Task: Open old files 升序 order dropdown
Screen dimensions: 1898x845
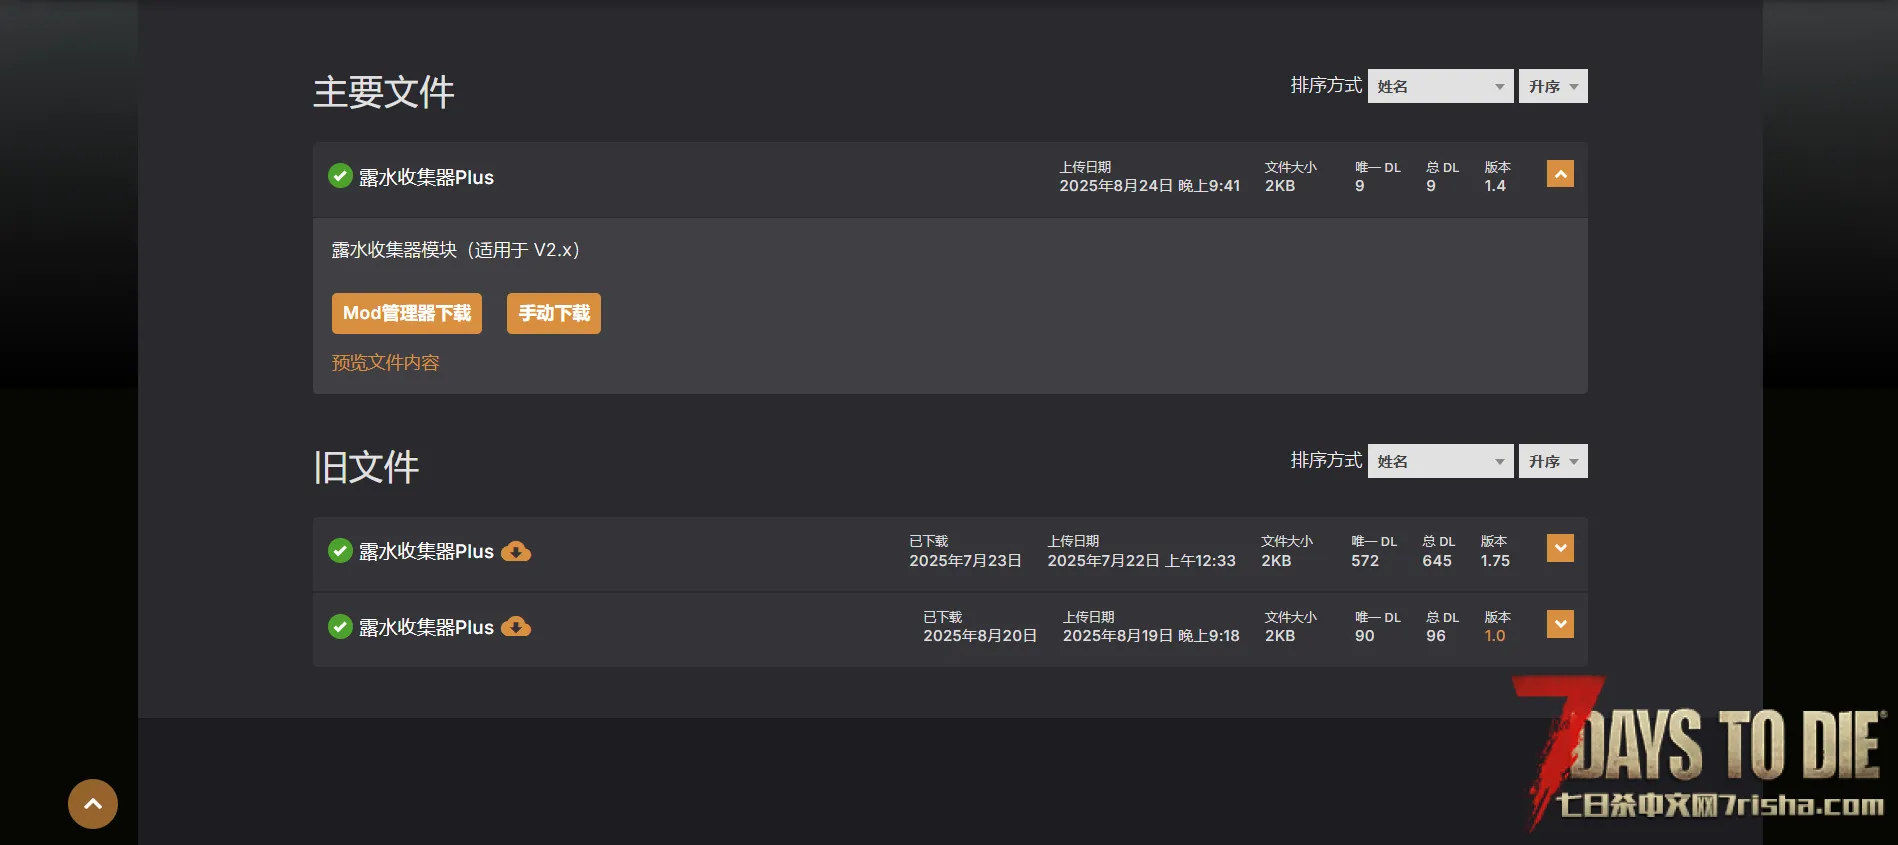Action: [x=1553, y=461]
